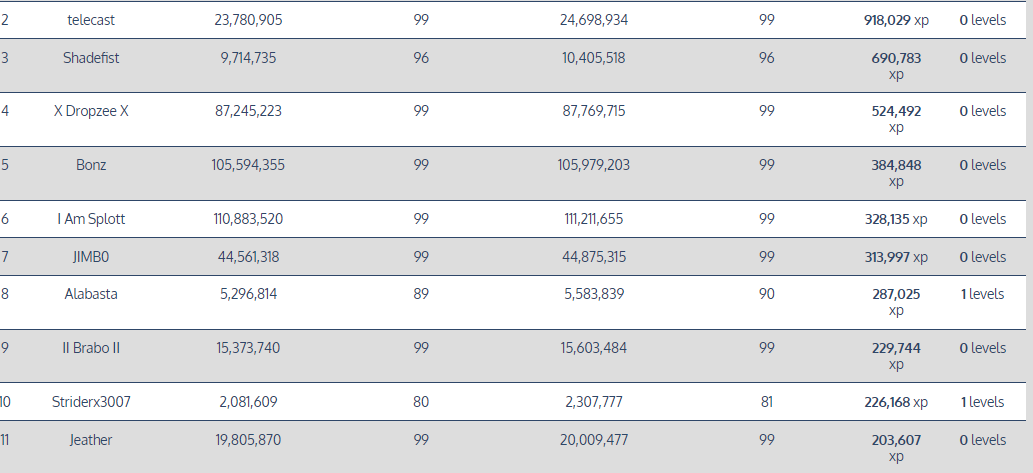Click the 690,783 xp gain for Shadefist
The image size is (1033, 473).
[896, 66]
